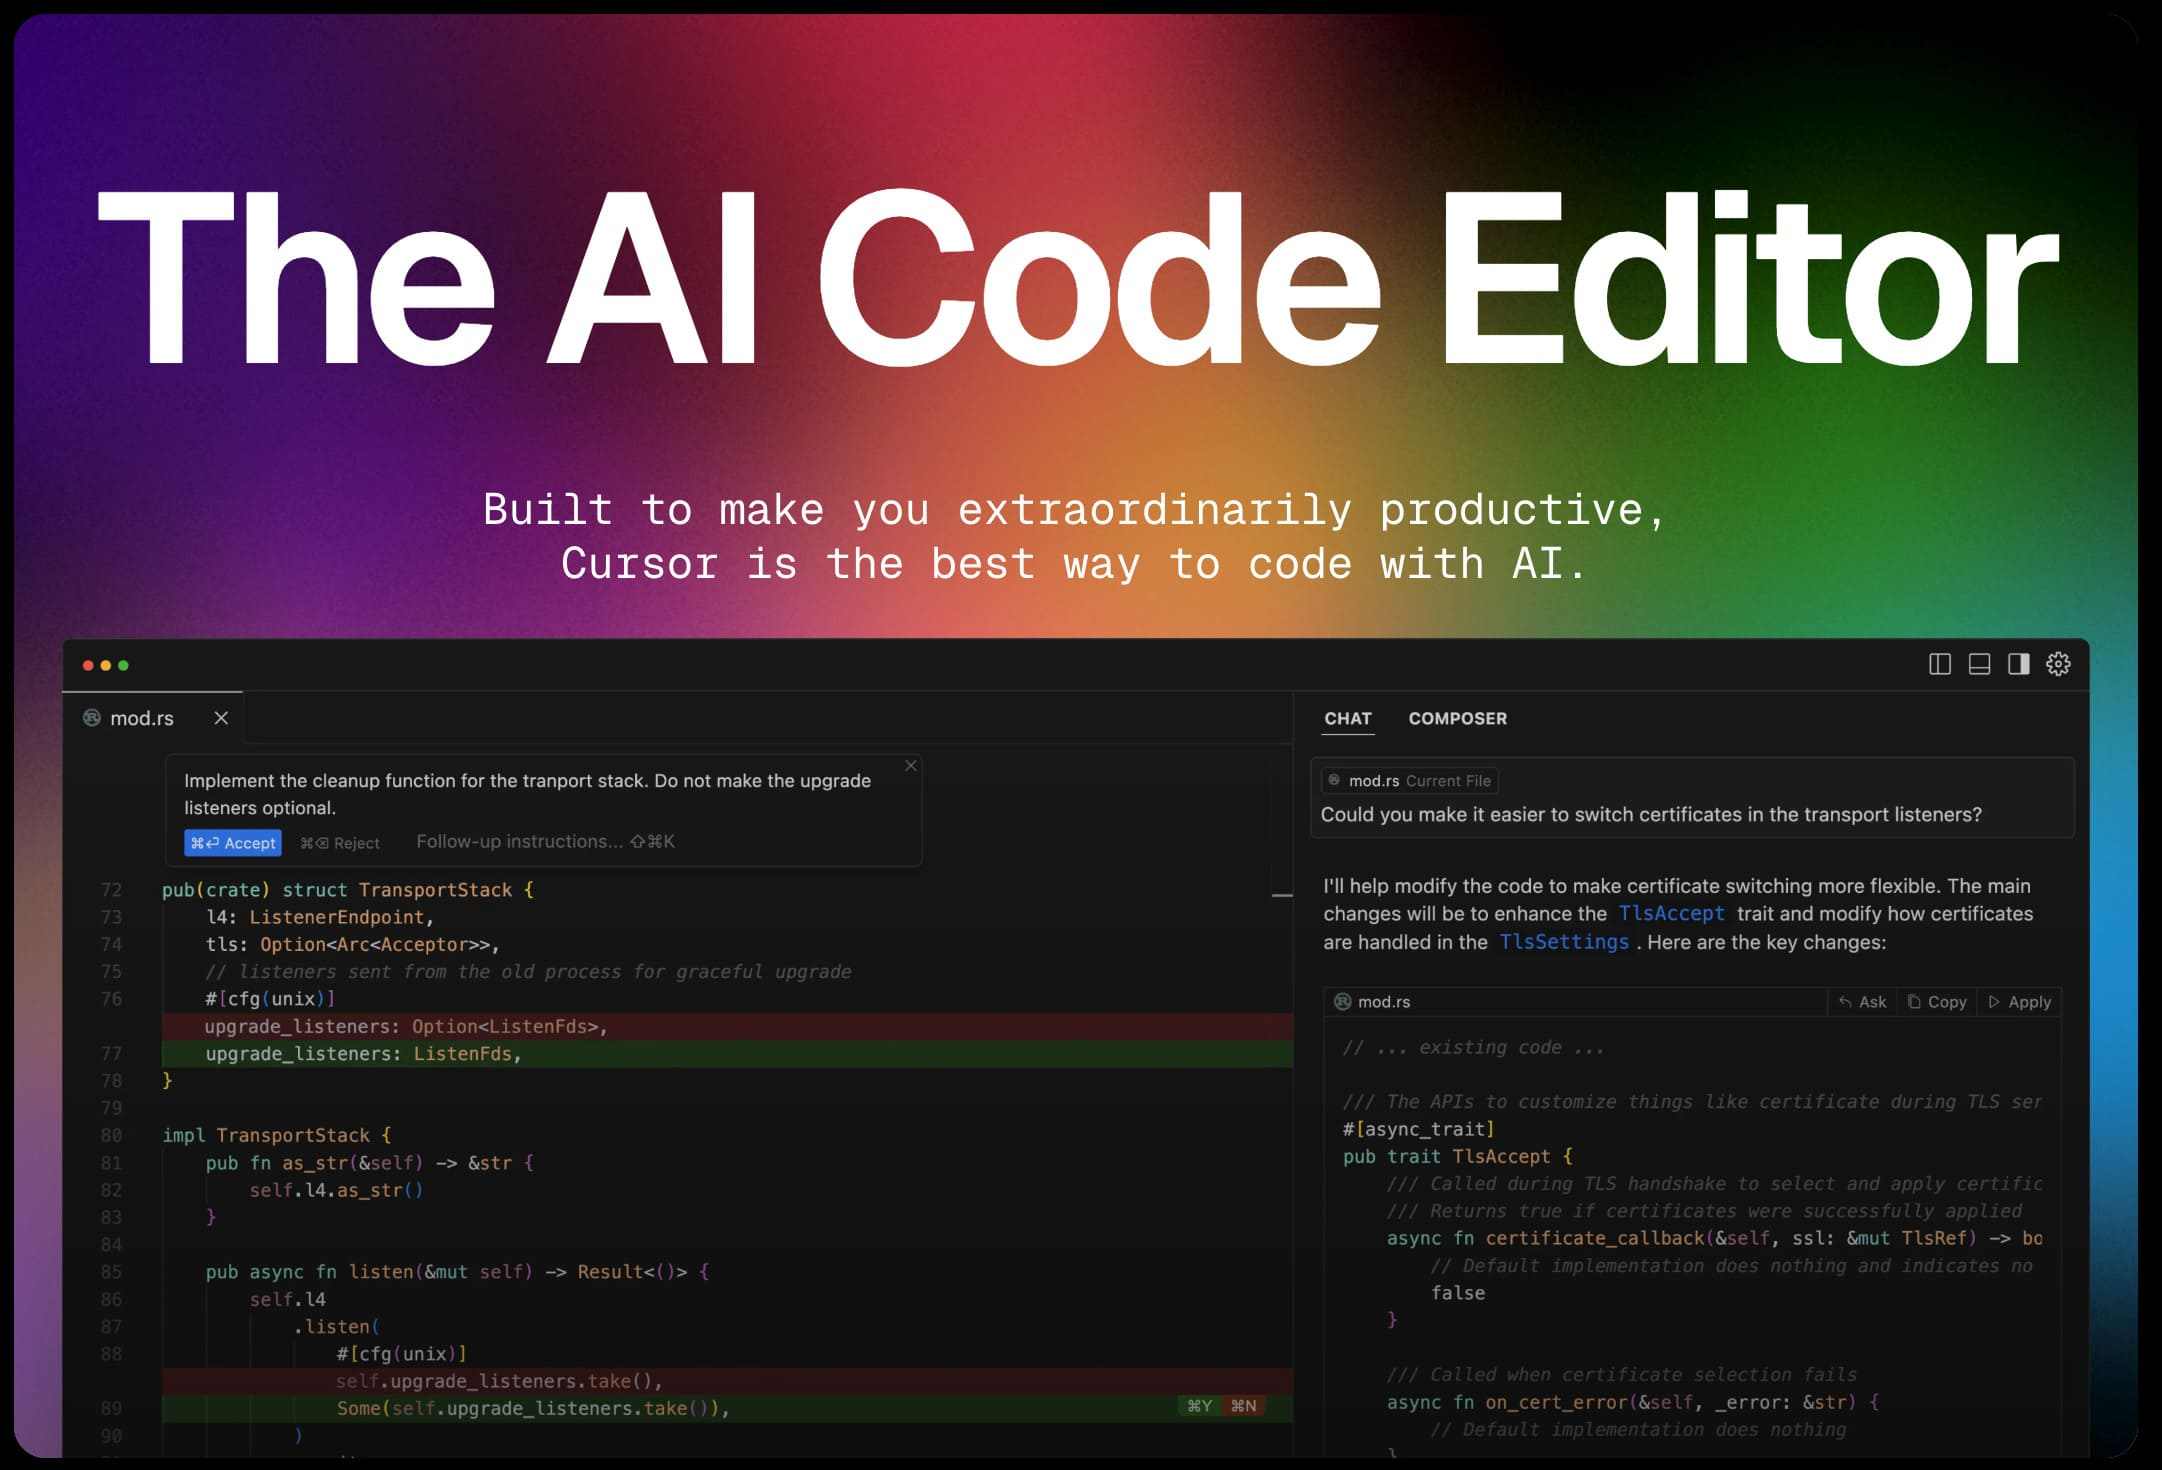The image size is (2162, 1470).
Task: Dismiss the inline prompt with the X icon
Action: point(910,766)
